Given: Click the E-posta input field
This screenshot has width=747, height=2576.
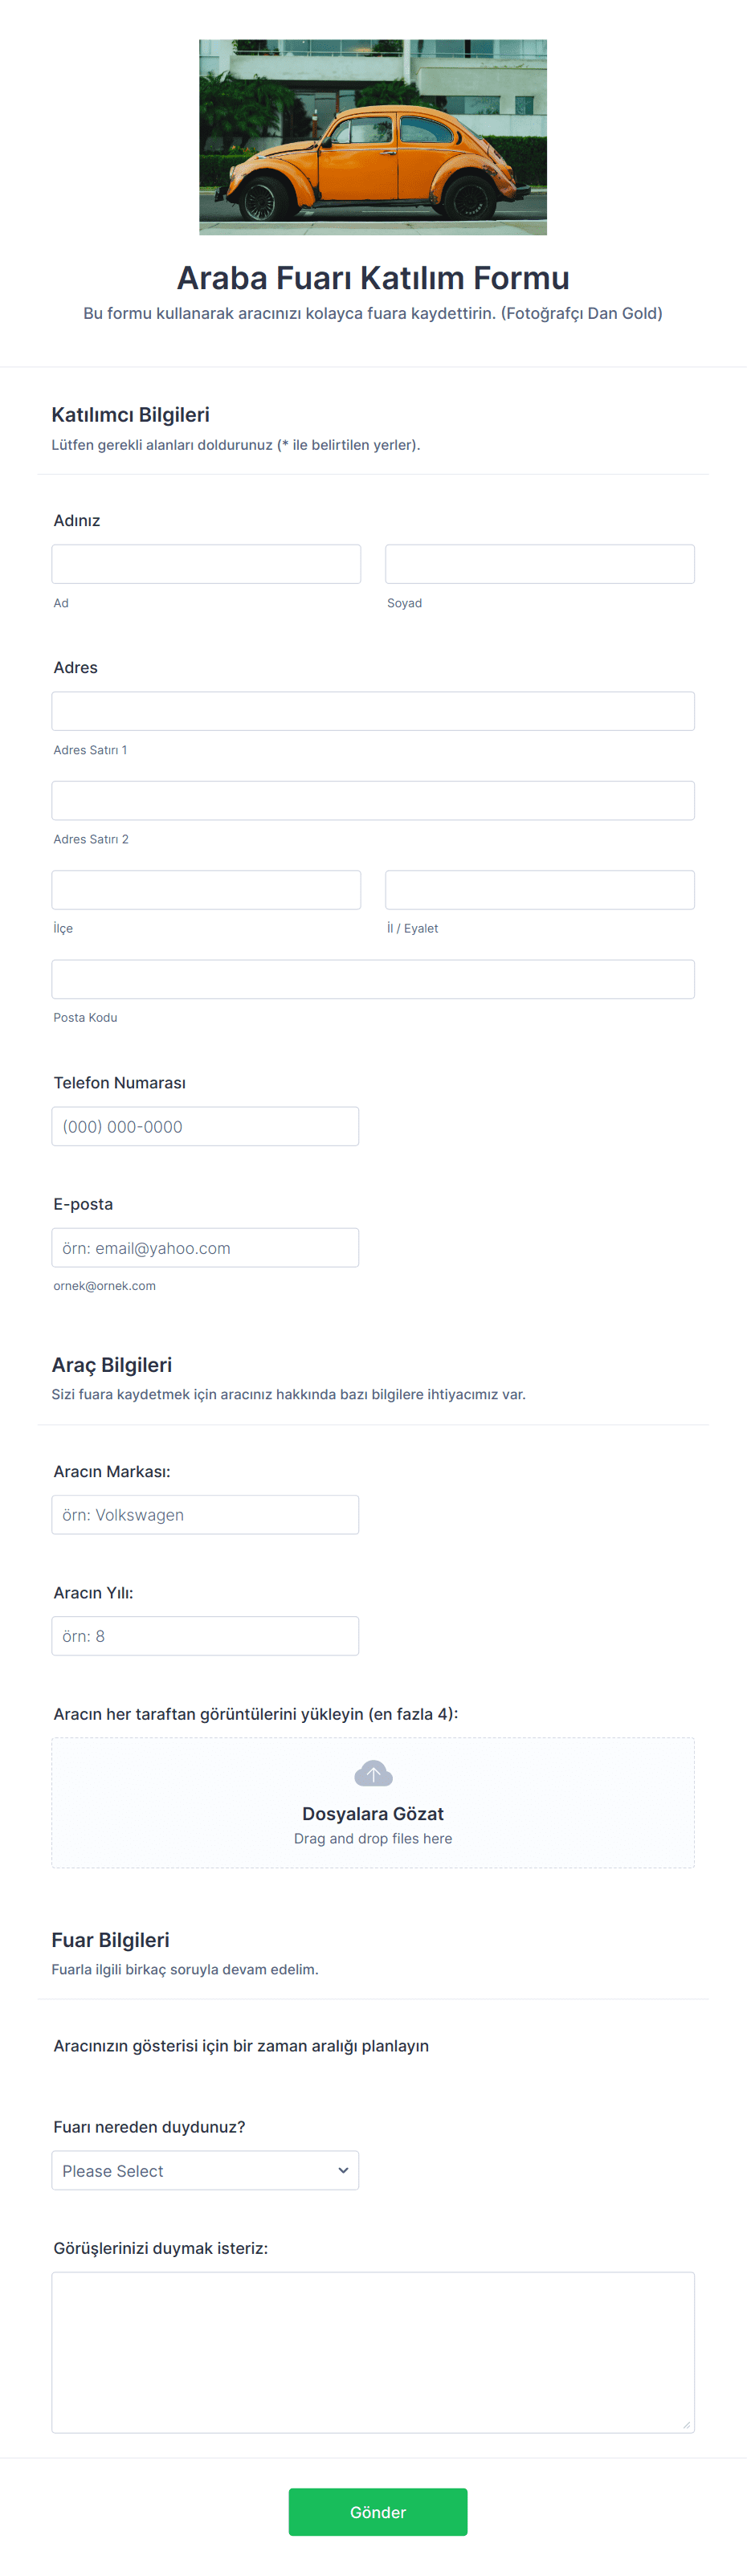Looking at the screenshot, I should click(205, 1247).
